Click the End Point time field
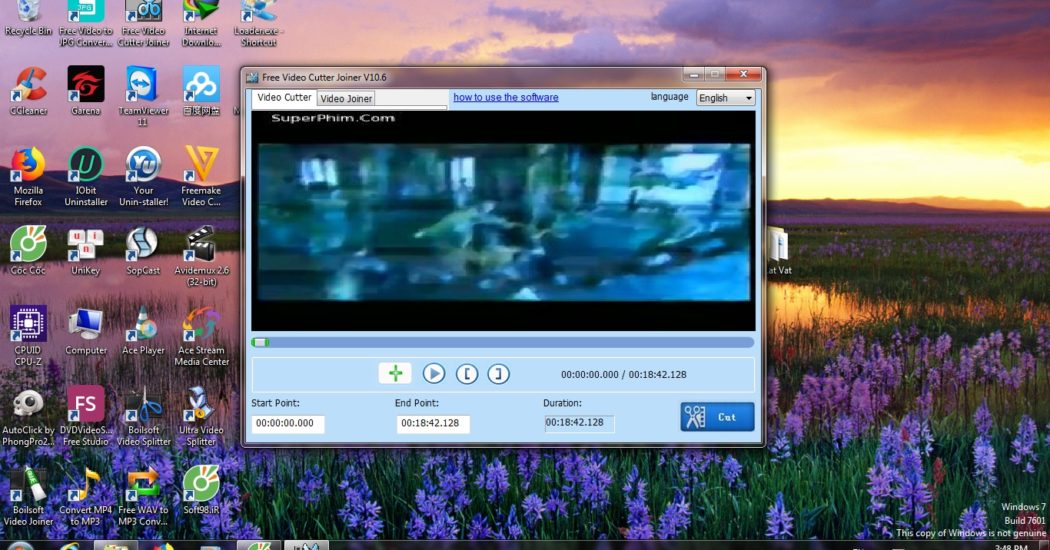Viewport: 1050px width, 550px height. point(433,423)
